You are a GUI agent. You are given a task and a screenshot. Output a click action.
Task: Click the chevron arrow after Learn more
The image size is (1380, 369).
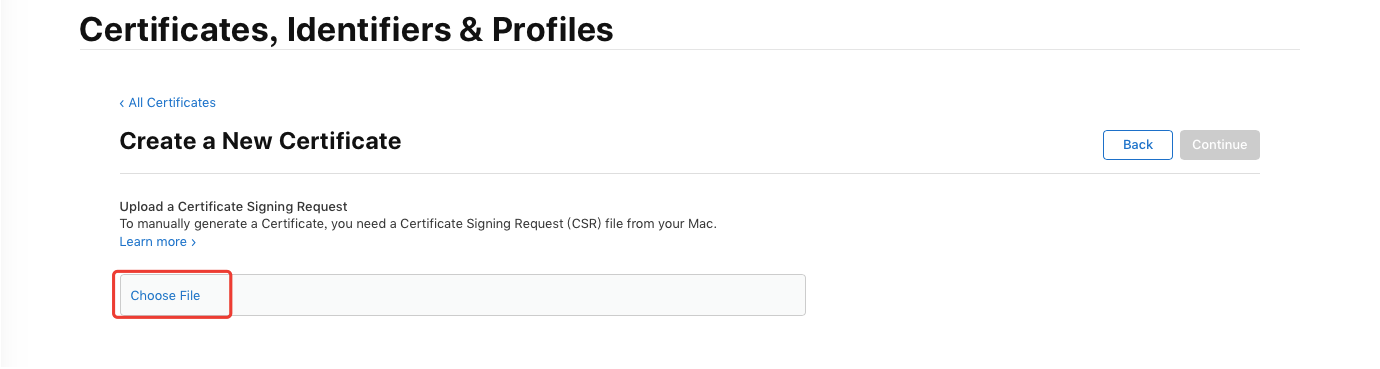[194, 242]
